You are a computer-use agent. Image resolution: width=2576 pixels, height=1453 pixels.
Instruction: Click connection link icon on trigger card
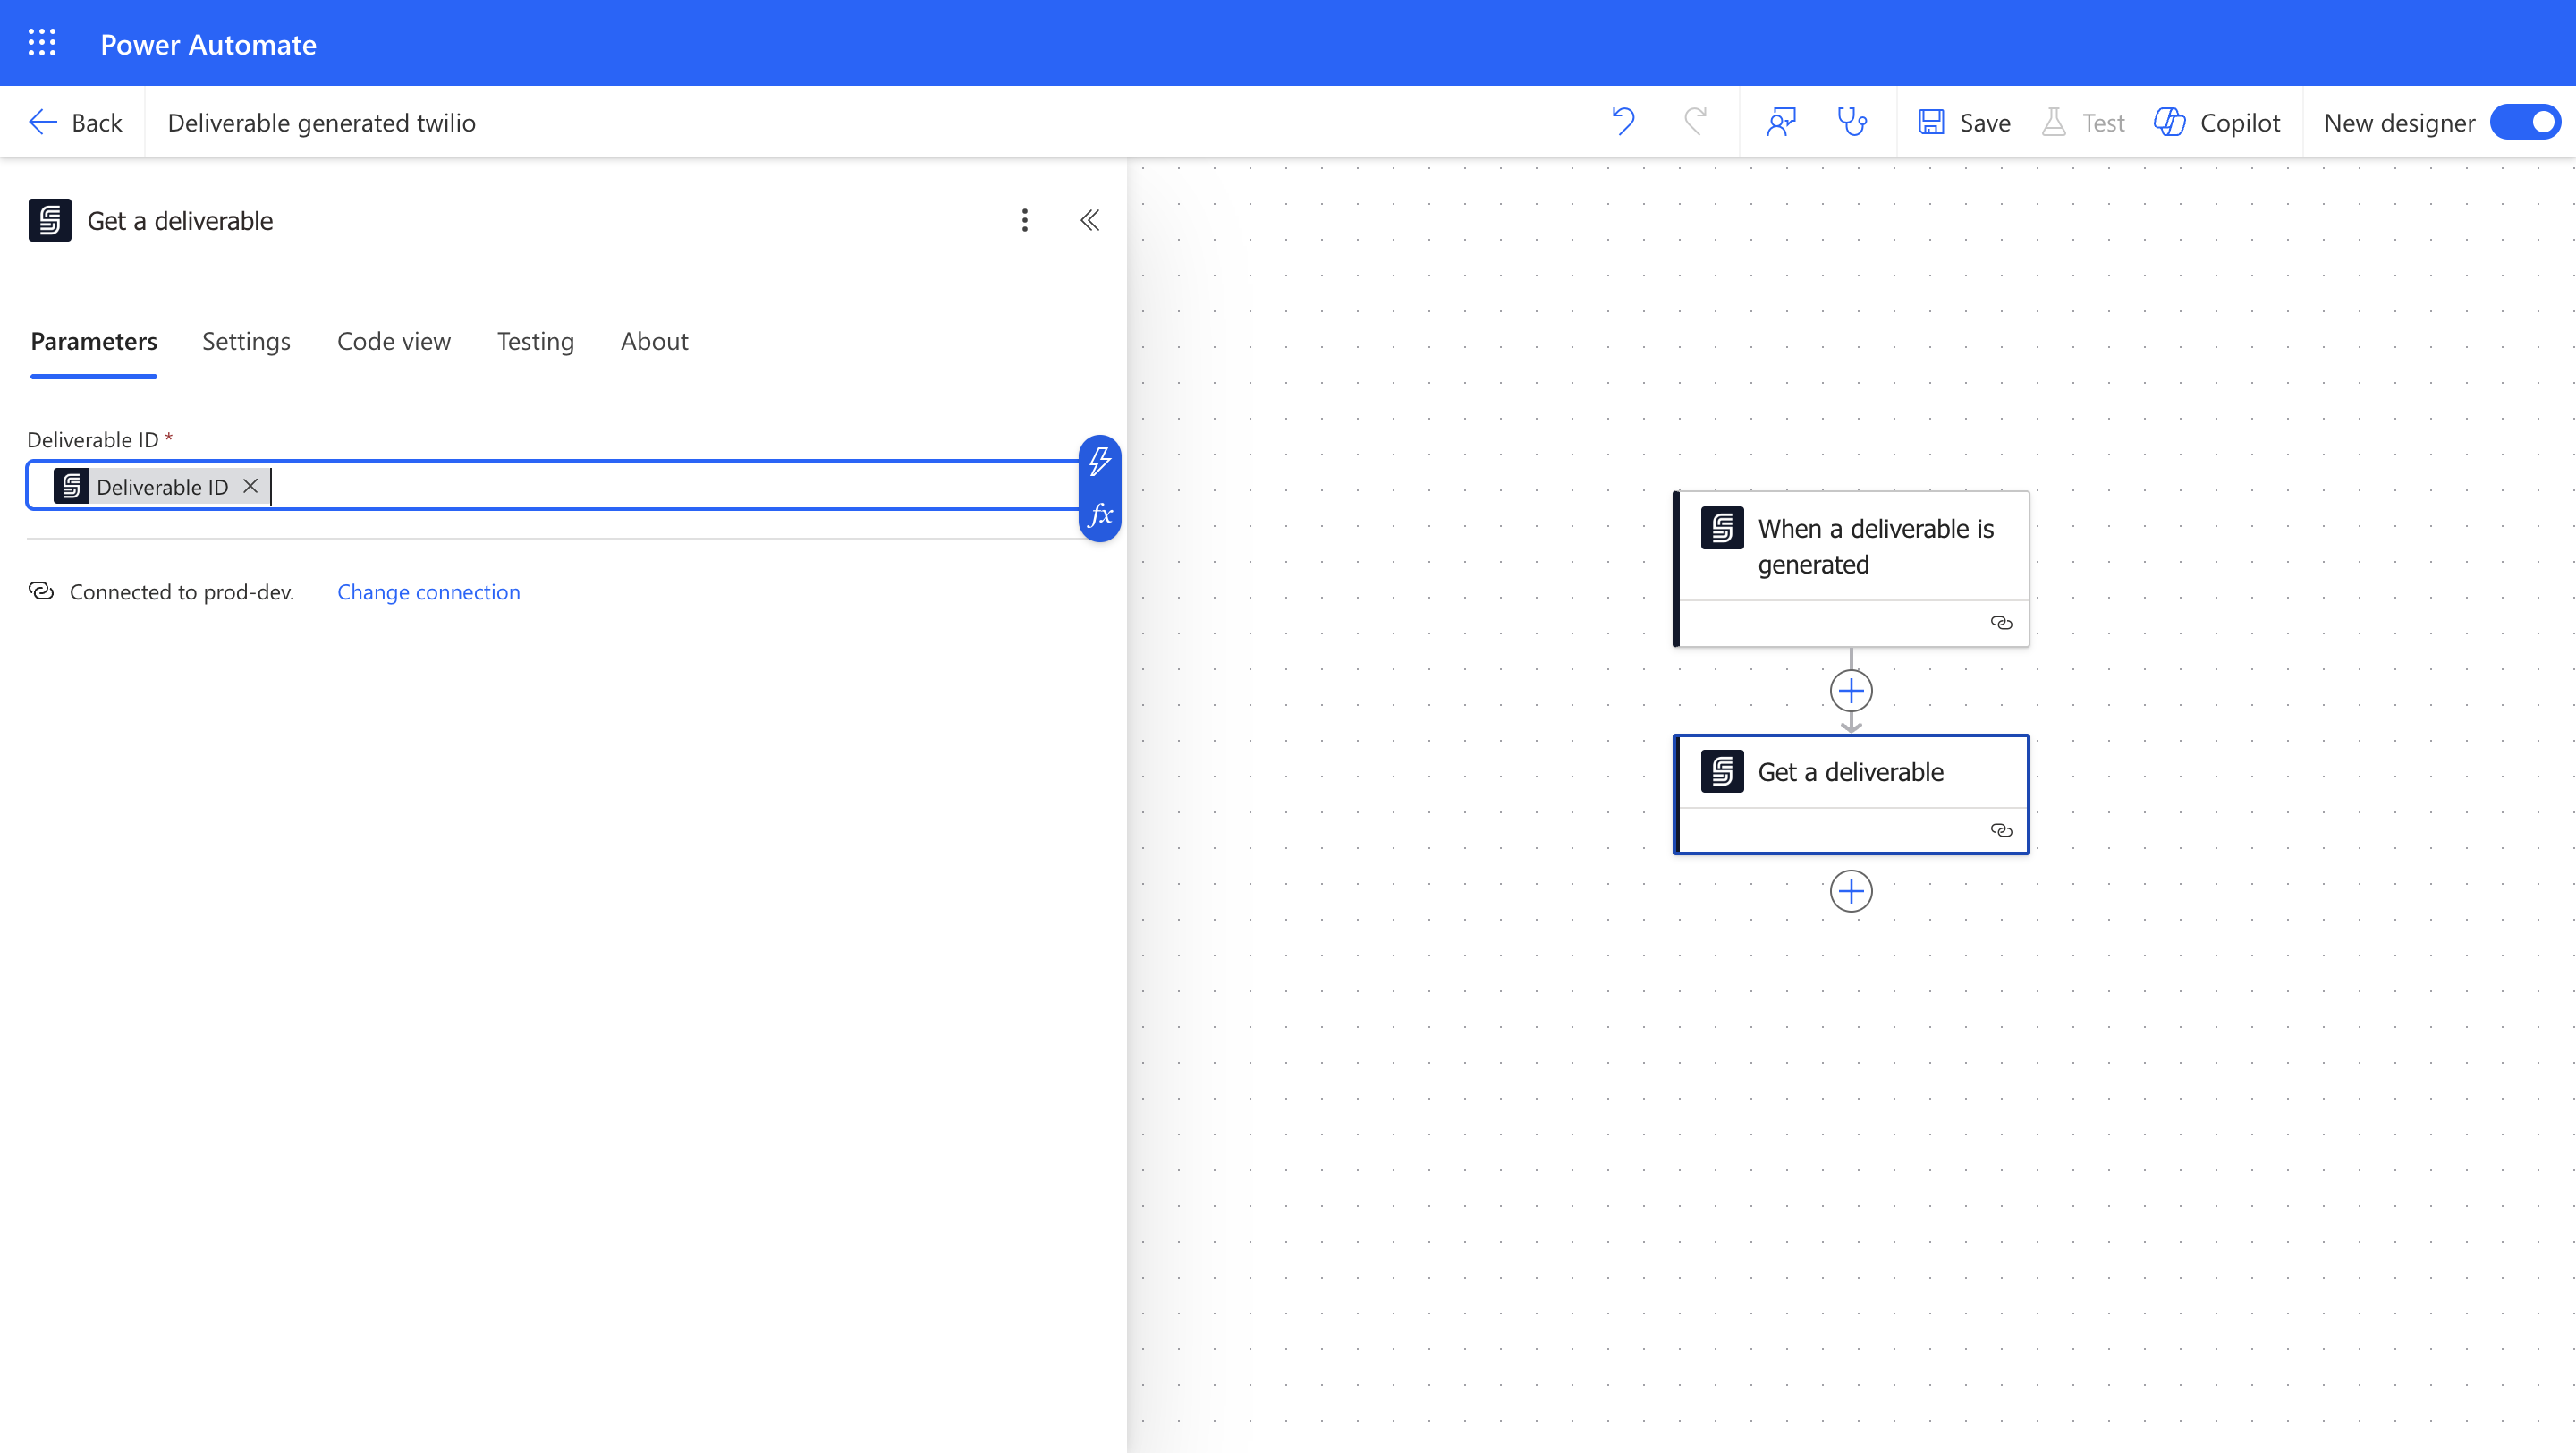coord(2000,623)
